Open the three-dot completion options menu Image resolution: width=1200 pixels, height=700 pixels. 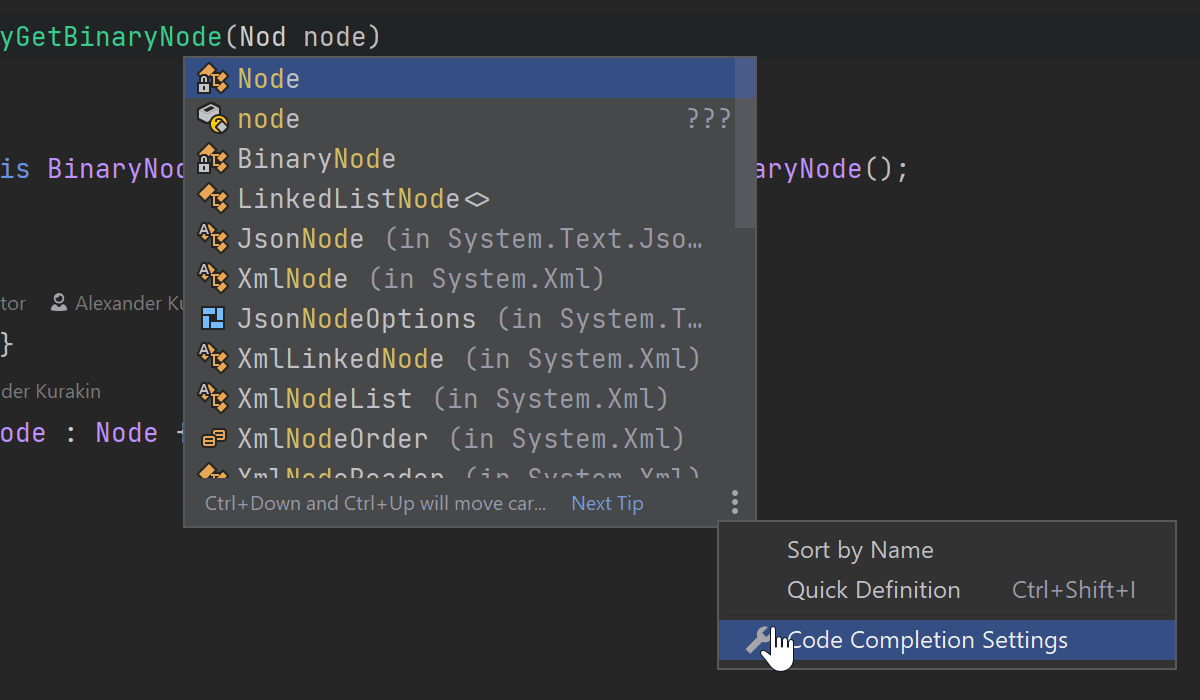(735, 502)
